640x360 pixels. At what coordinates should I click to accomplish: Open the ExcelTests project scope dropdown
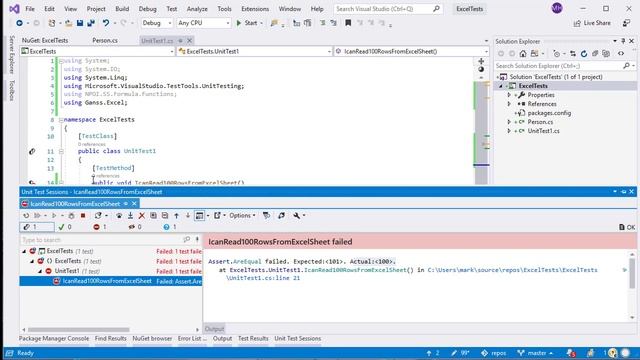tap(98, 51)
